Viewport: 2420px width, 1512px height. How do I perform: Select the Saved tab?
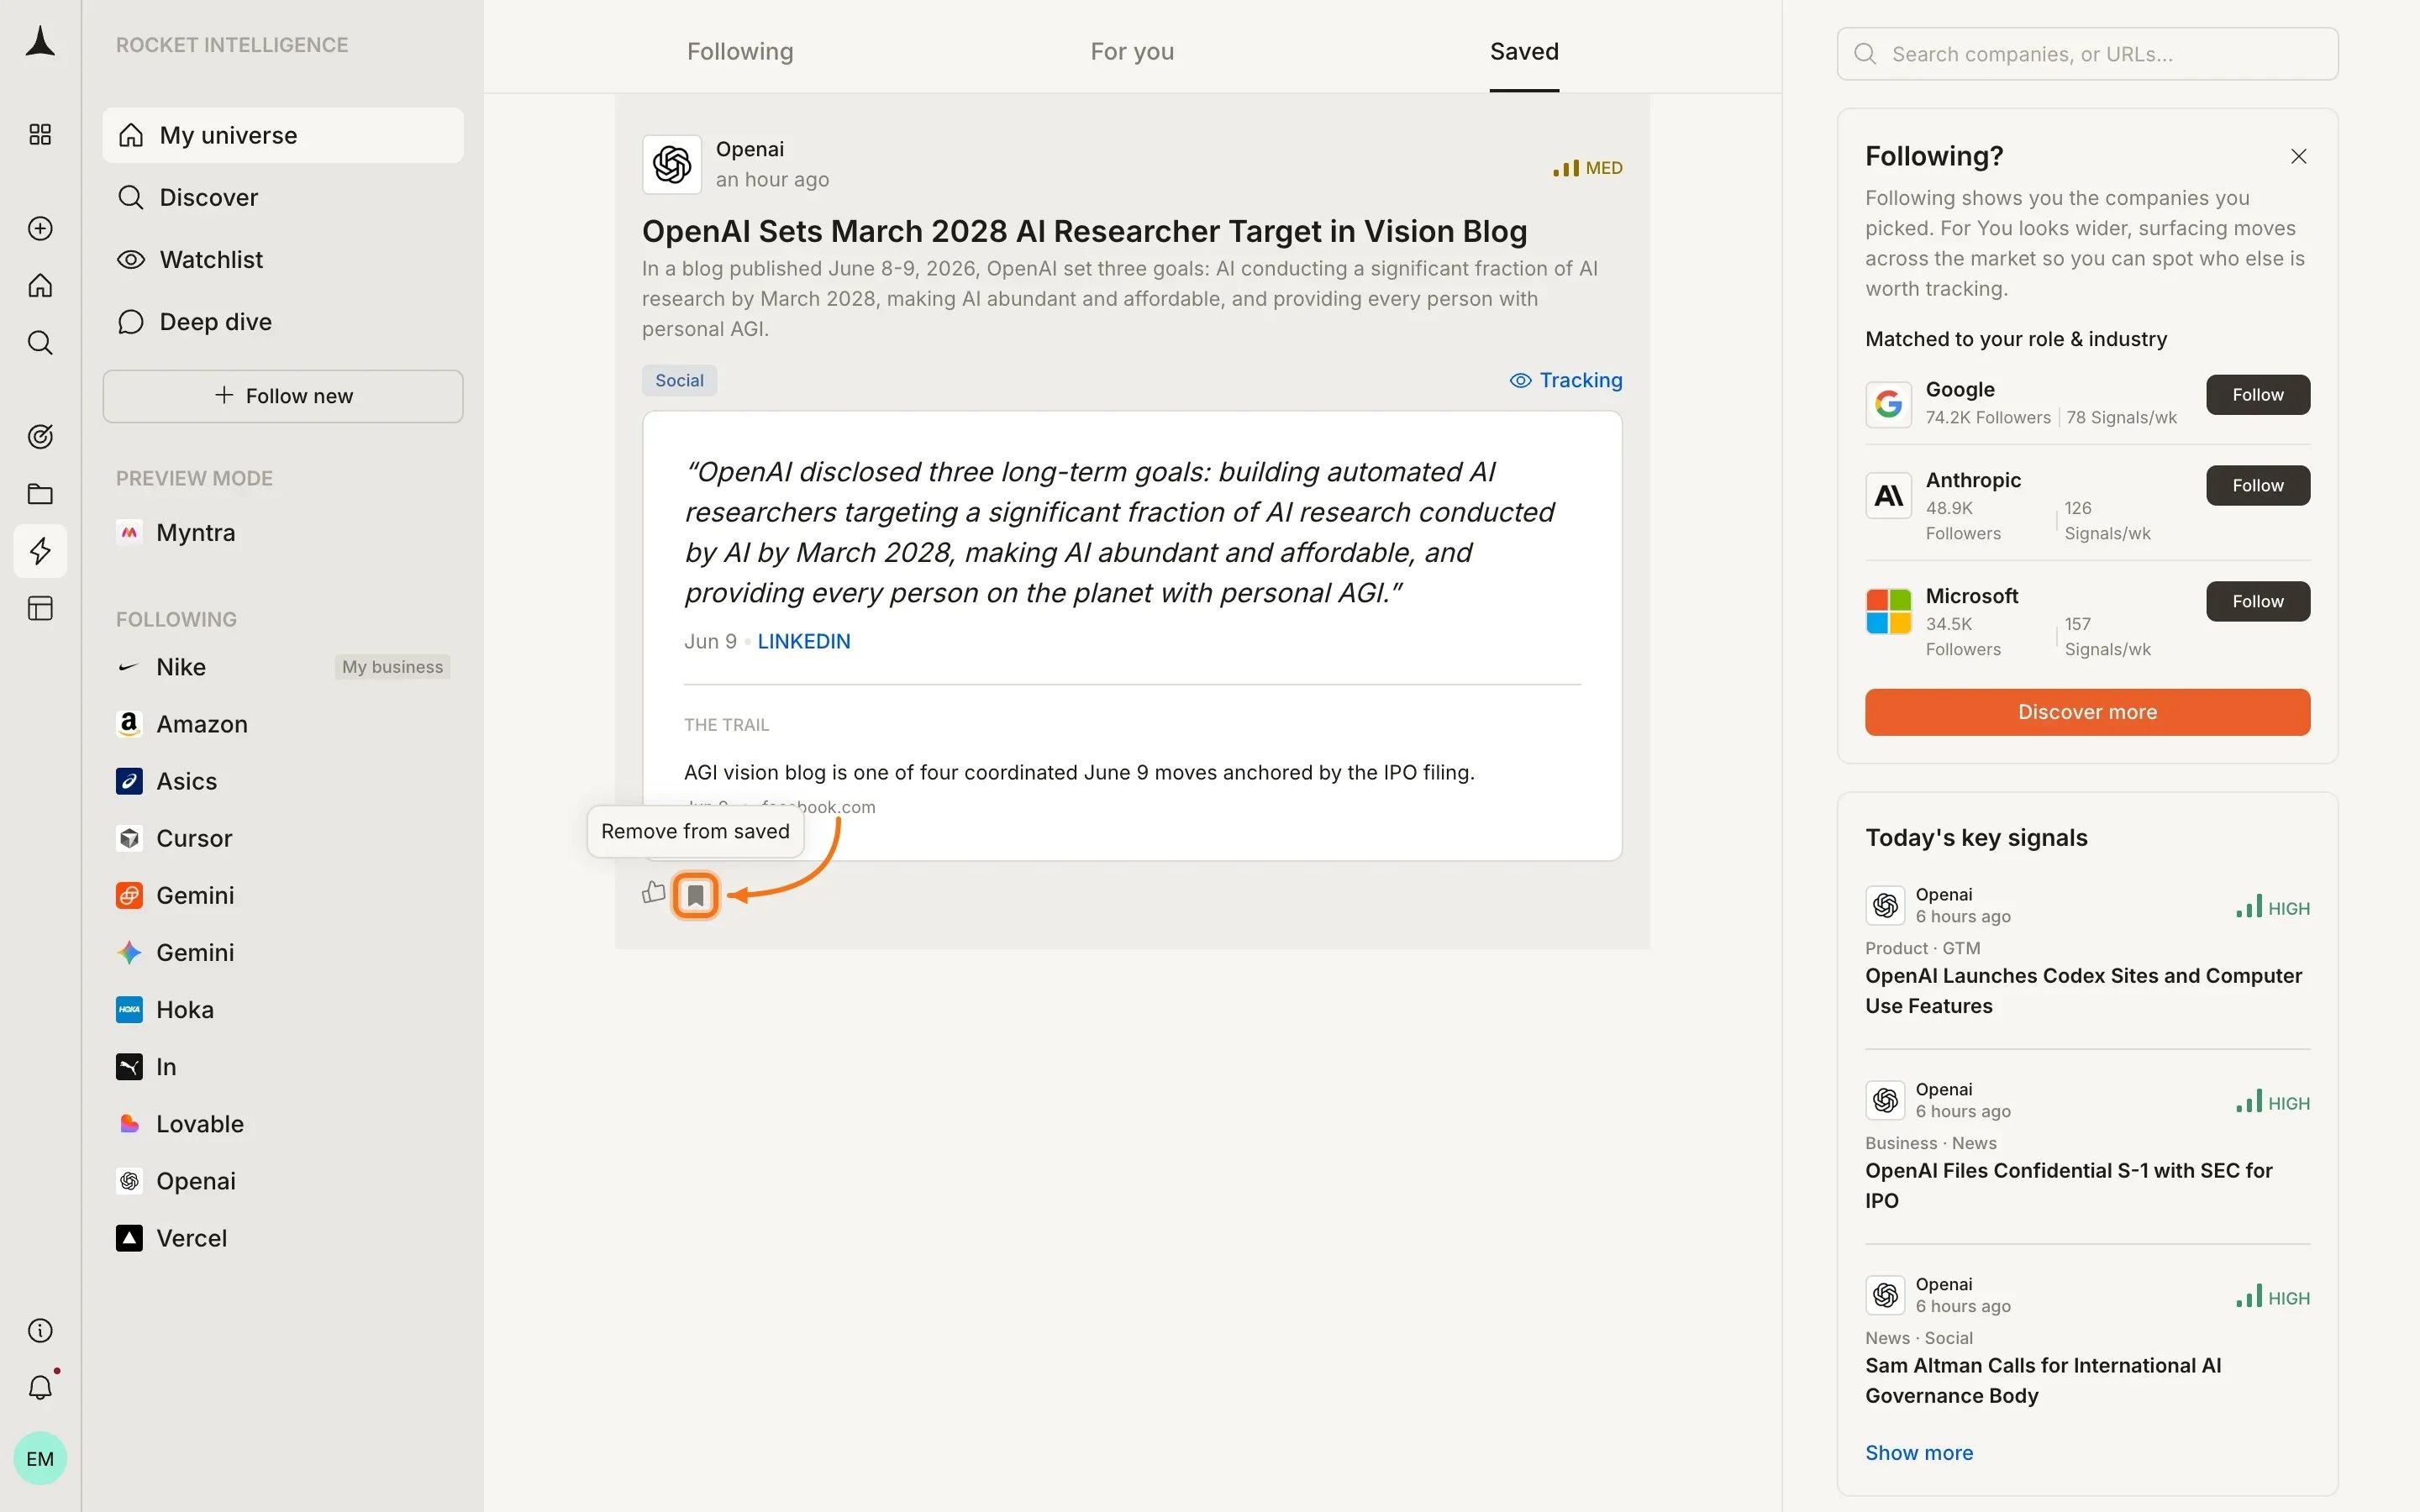[1524, 51]
